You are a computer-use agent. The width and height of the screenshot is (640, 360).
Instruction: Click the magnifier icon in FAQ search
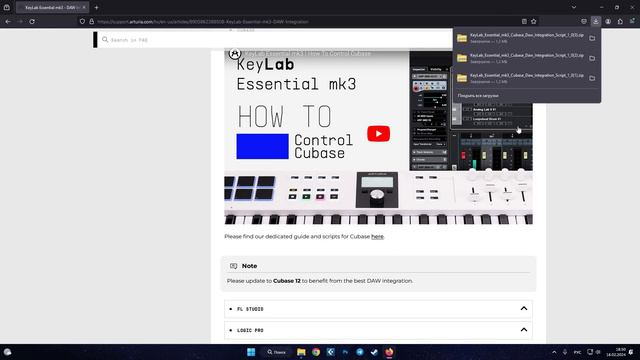105,40
